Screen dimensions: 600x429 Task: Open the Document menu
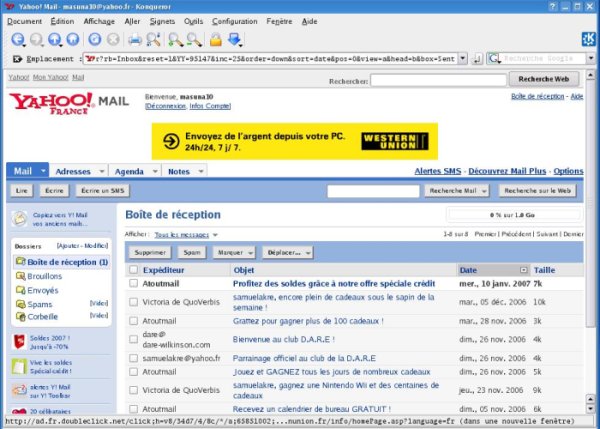coord(24,21)
